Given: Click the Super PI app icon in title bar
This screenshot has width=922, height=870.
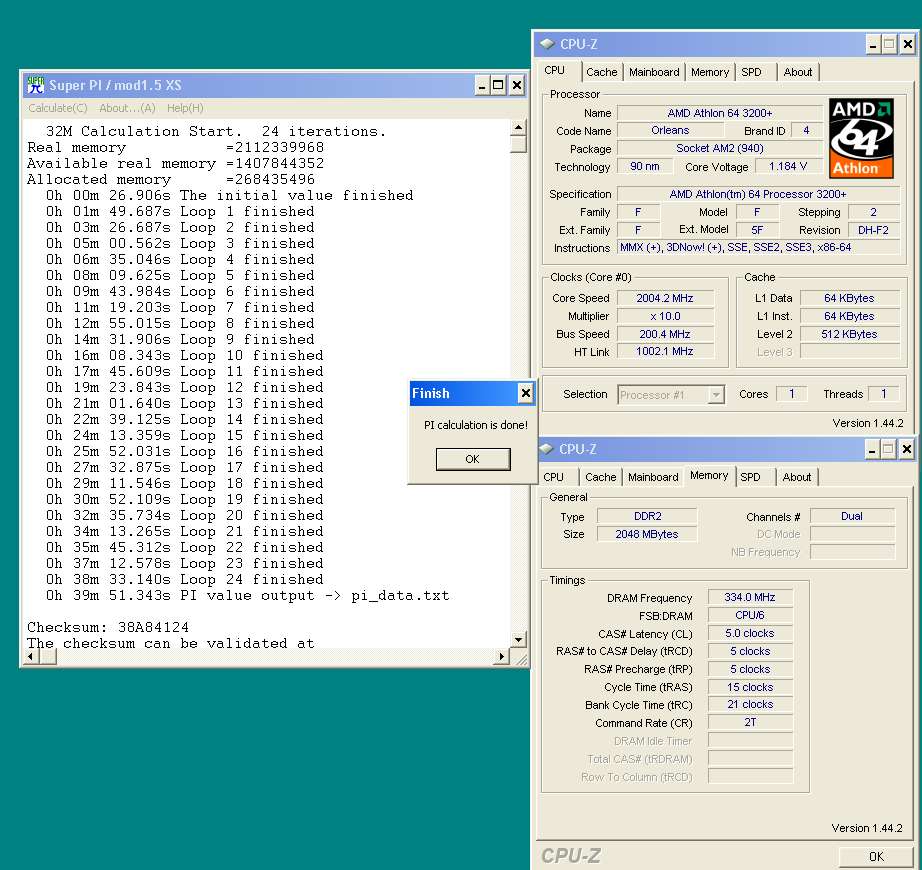Looking at the screenshot, I should (35, 85).
